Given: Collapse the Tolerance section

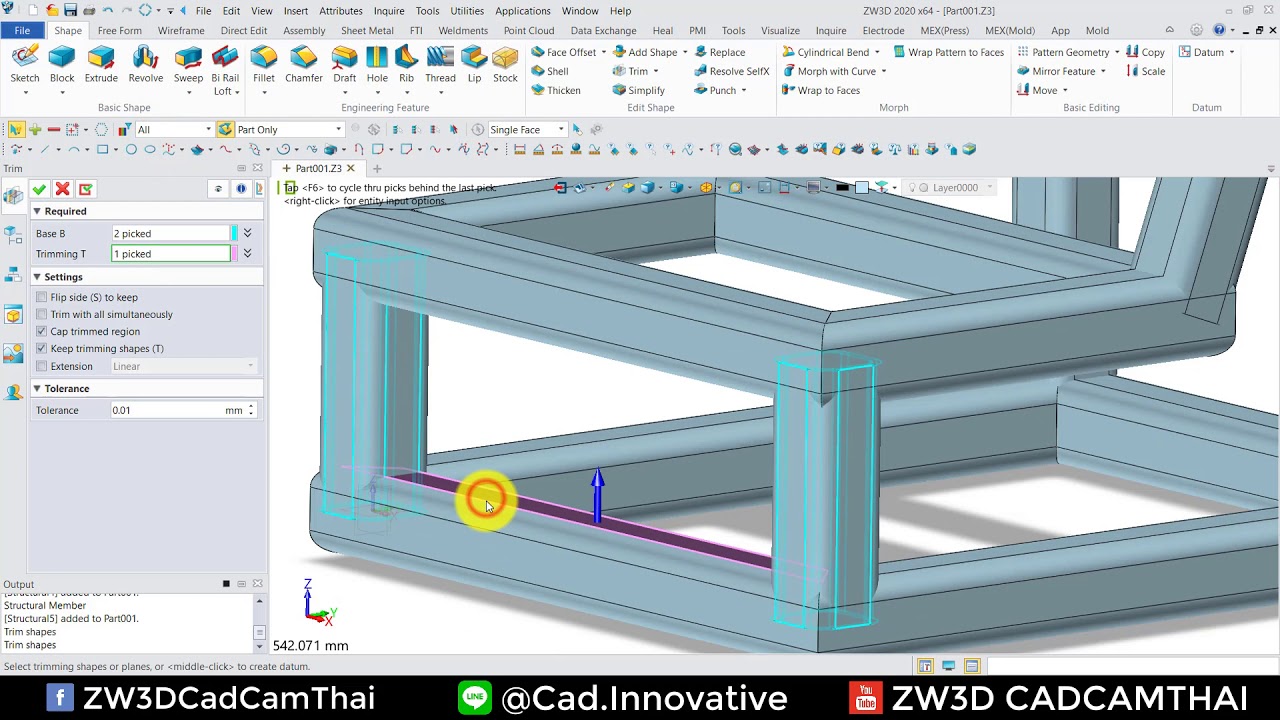Looking at the screenshot, I should click(37, 388).
